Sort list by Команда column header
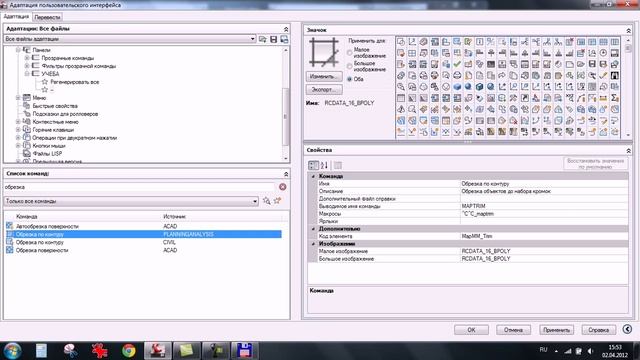Screen dimensions: 640x360 [x=27, y=217]
